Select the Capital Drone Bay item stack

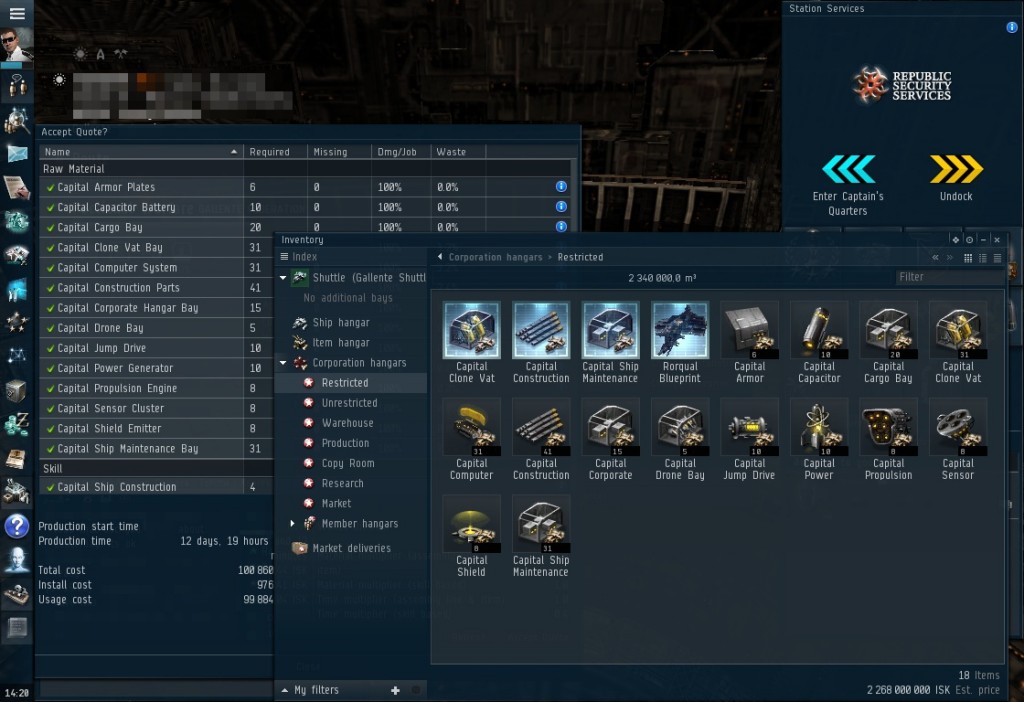tap(680, 439)
